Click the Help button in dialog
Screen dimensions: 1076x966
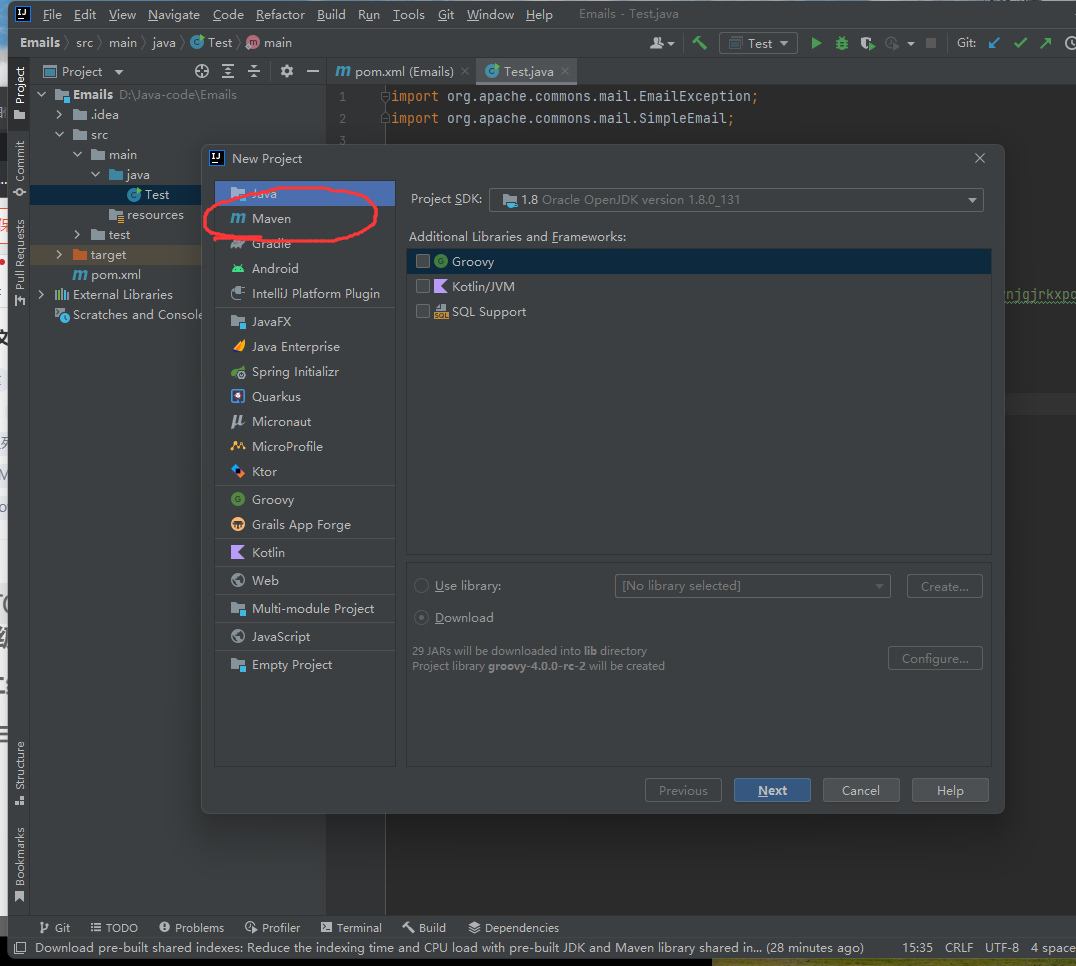950,790
